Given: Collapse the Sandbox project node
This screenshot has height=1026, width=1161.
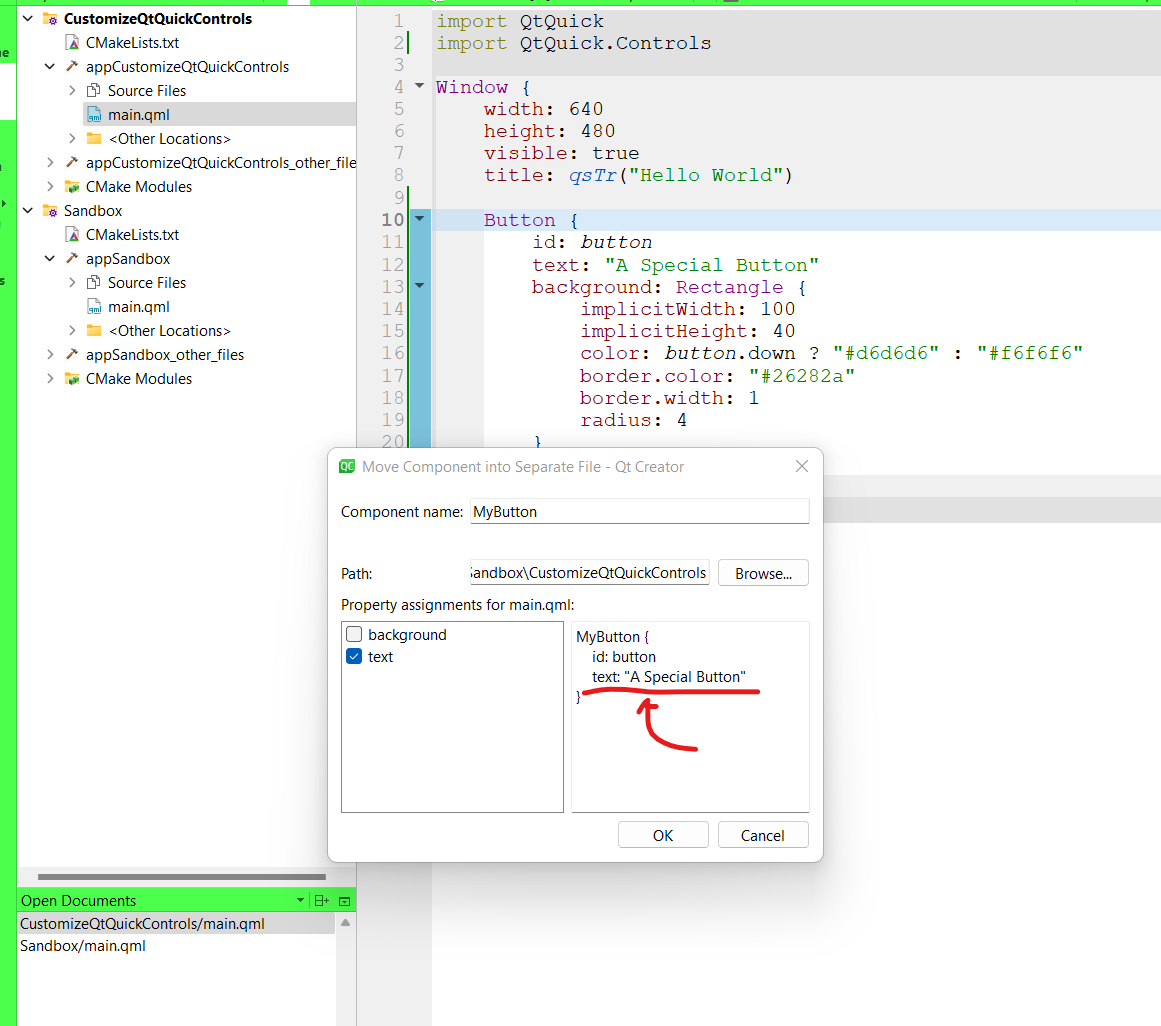Looking at the screenshot, I should pyautogui.click(x=28, y=211).
